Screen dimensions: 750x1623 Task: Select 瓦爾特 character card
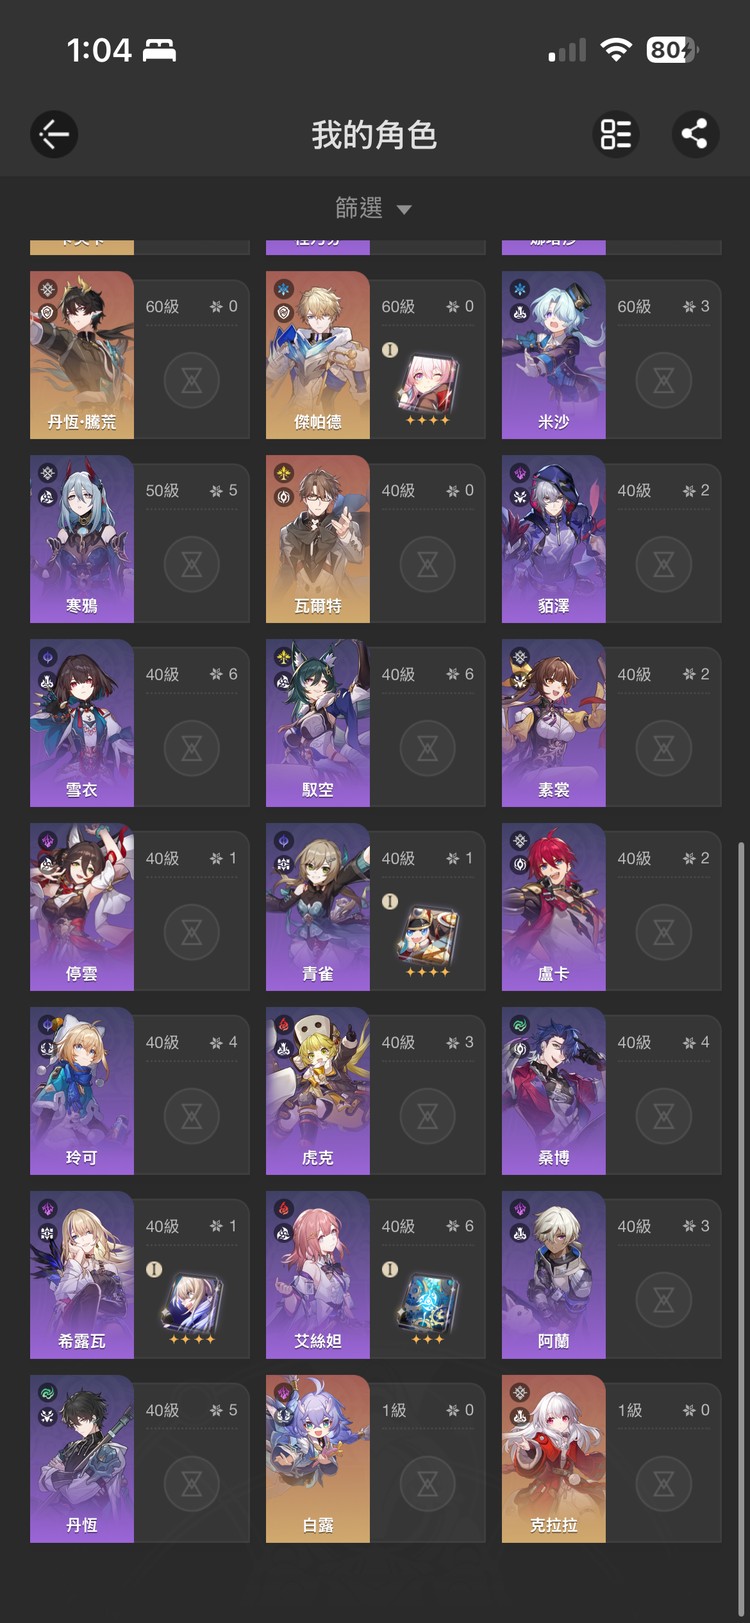click(375, 539)
